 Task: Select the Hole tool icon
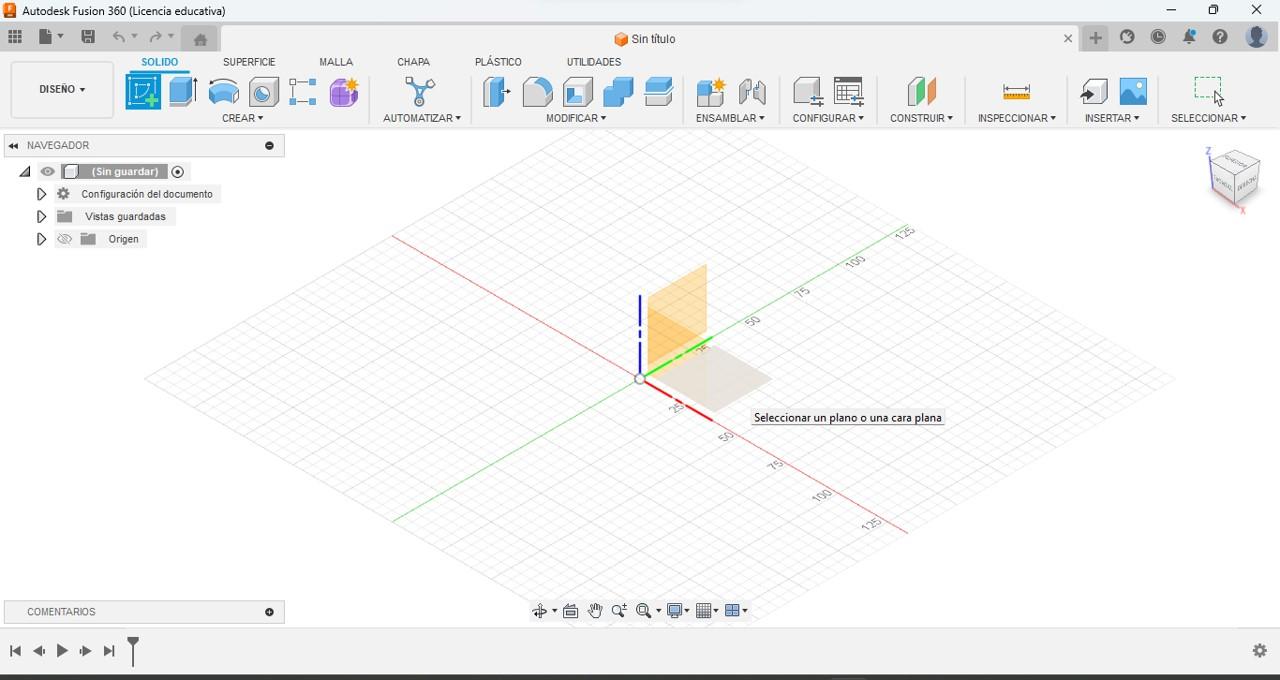click(x=264, y=92)
